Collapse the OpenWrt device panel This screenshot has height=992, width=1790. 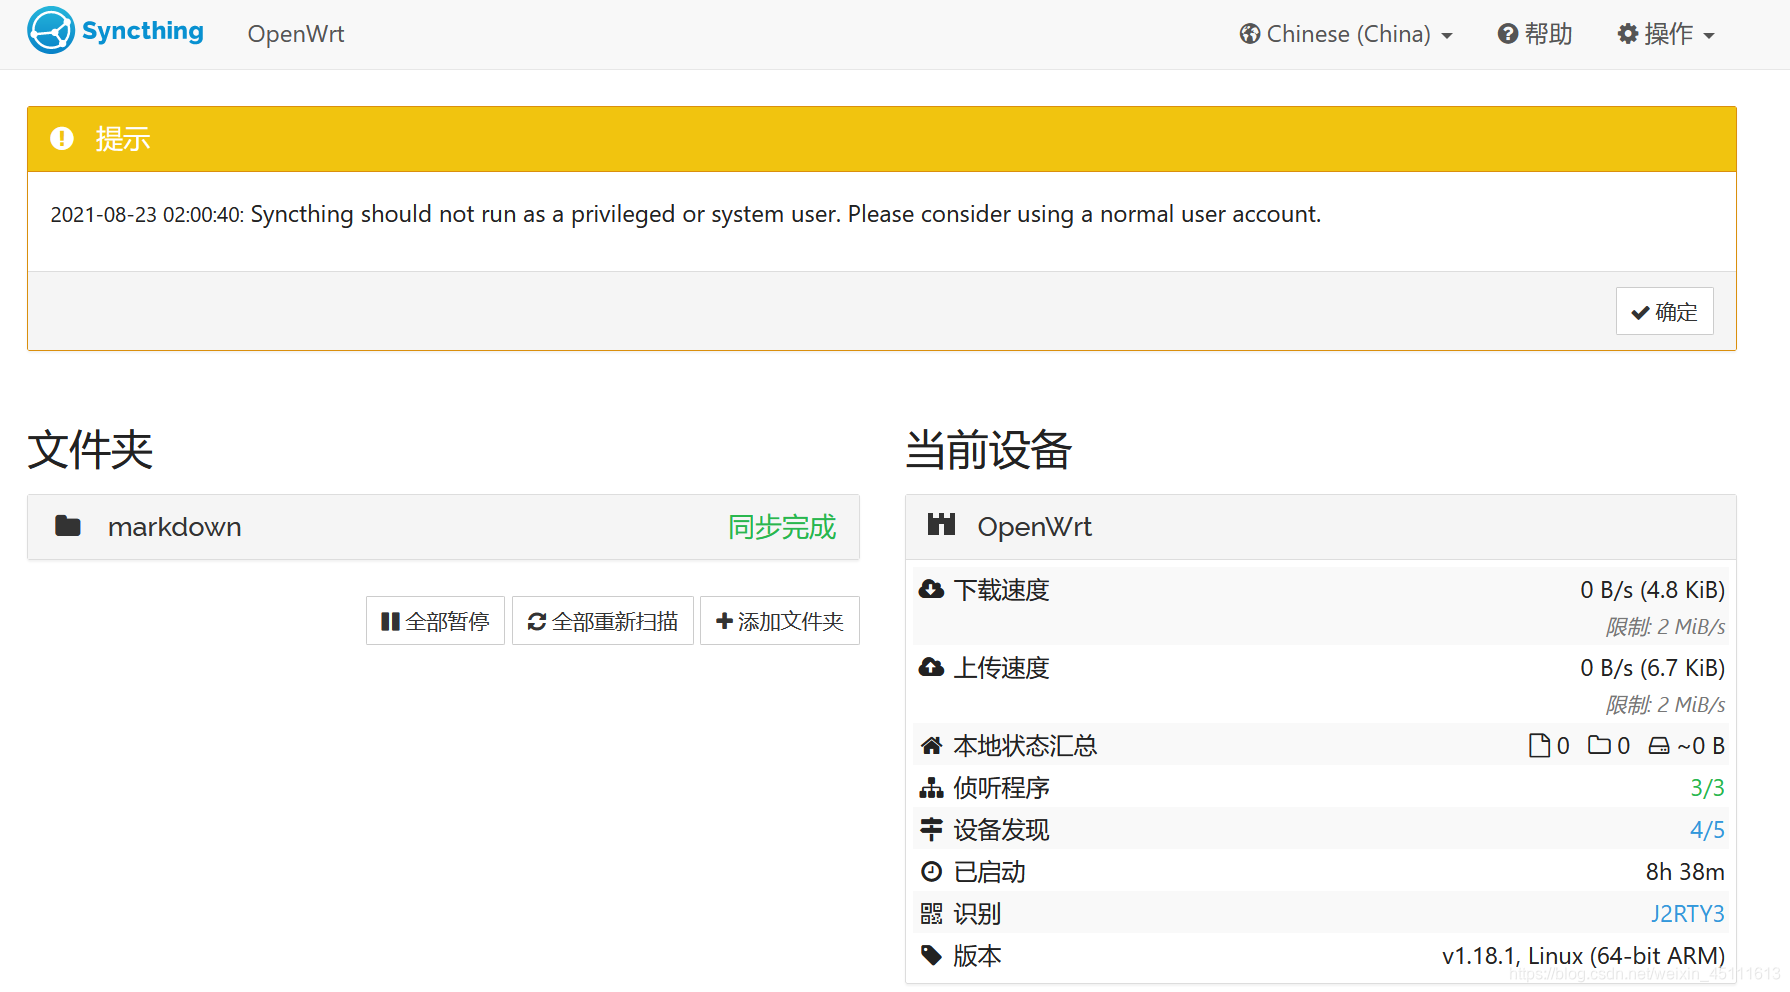[1321, 527]
